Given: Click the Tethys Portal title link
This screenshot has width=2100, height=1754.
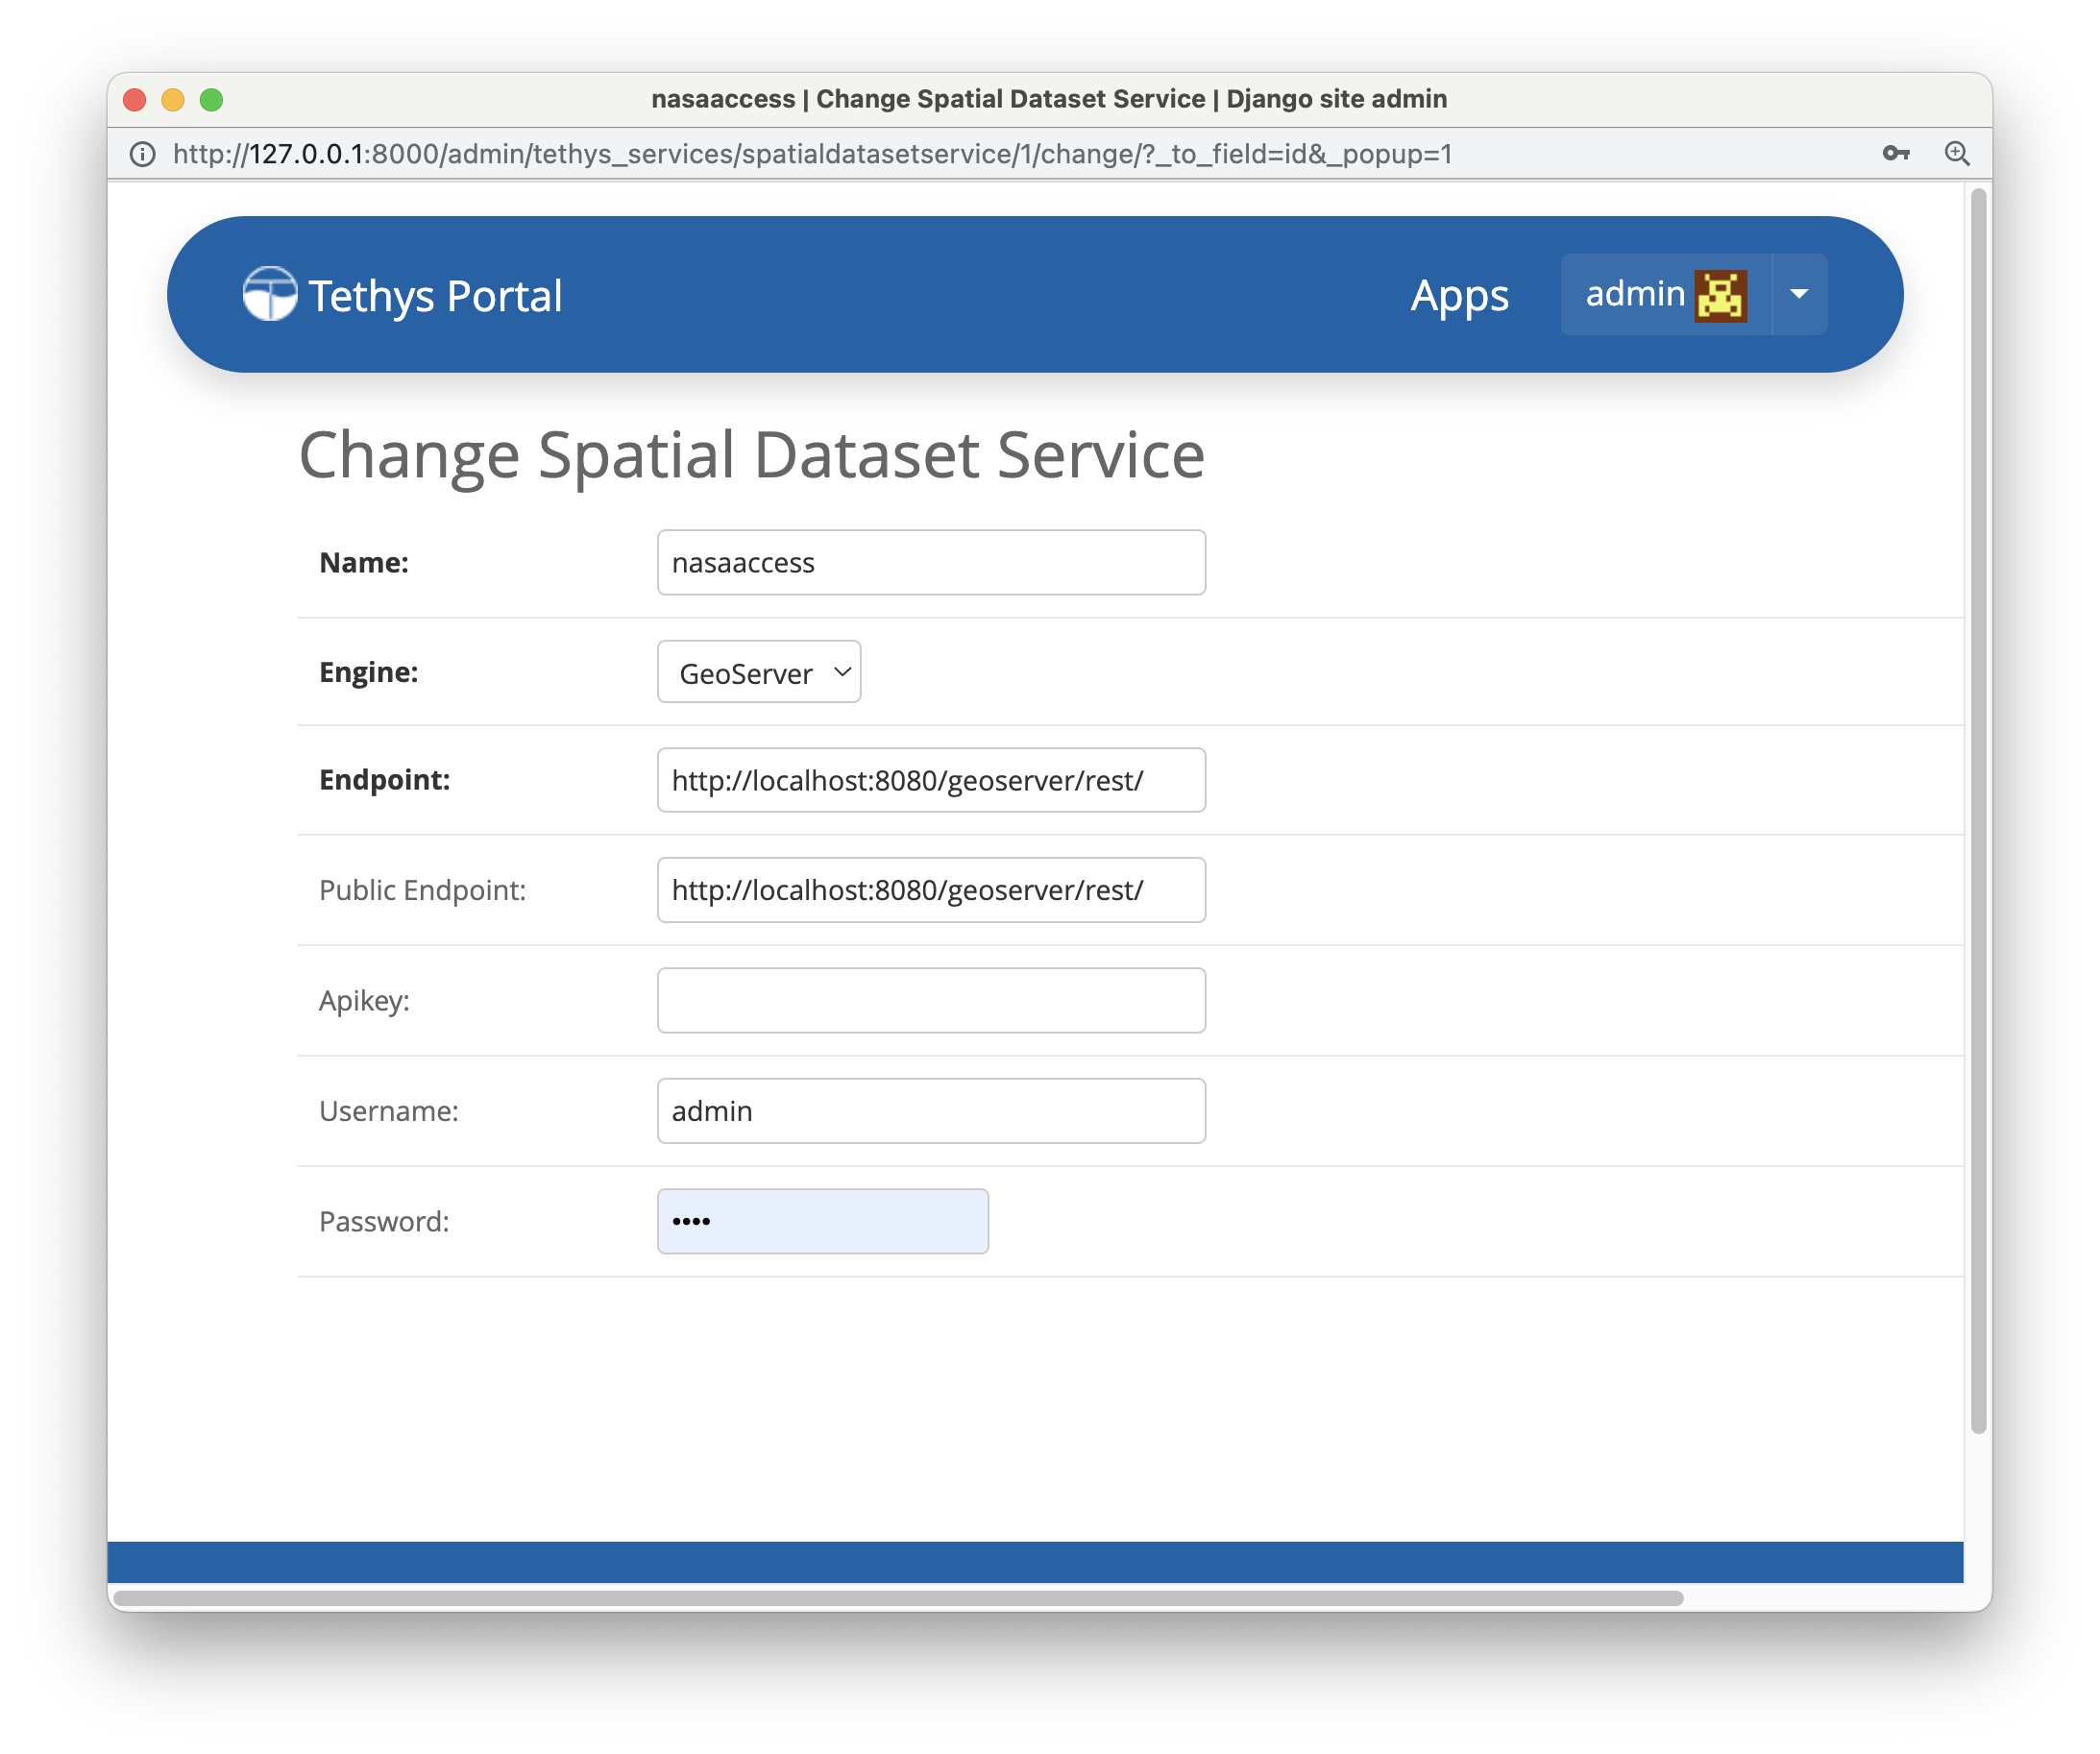Looking at the screenshot, I should pyautogui.click(x=435, y=296).
